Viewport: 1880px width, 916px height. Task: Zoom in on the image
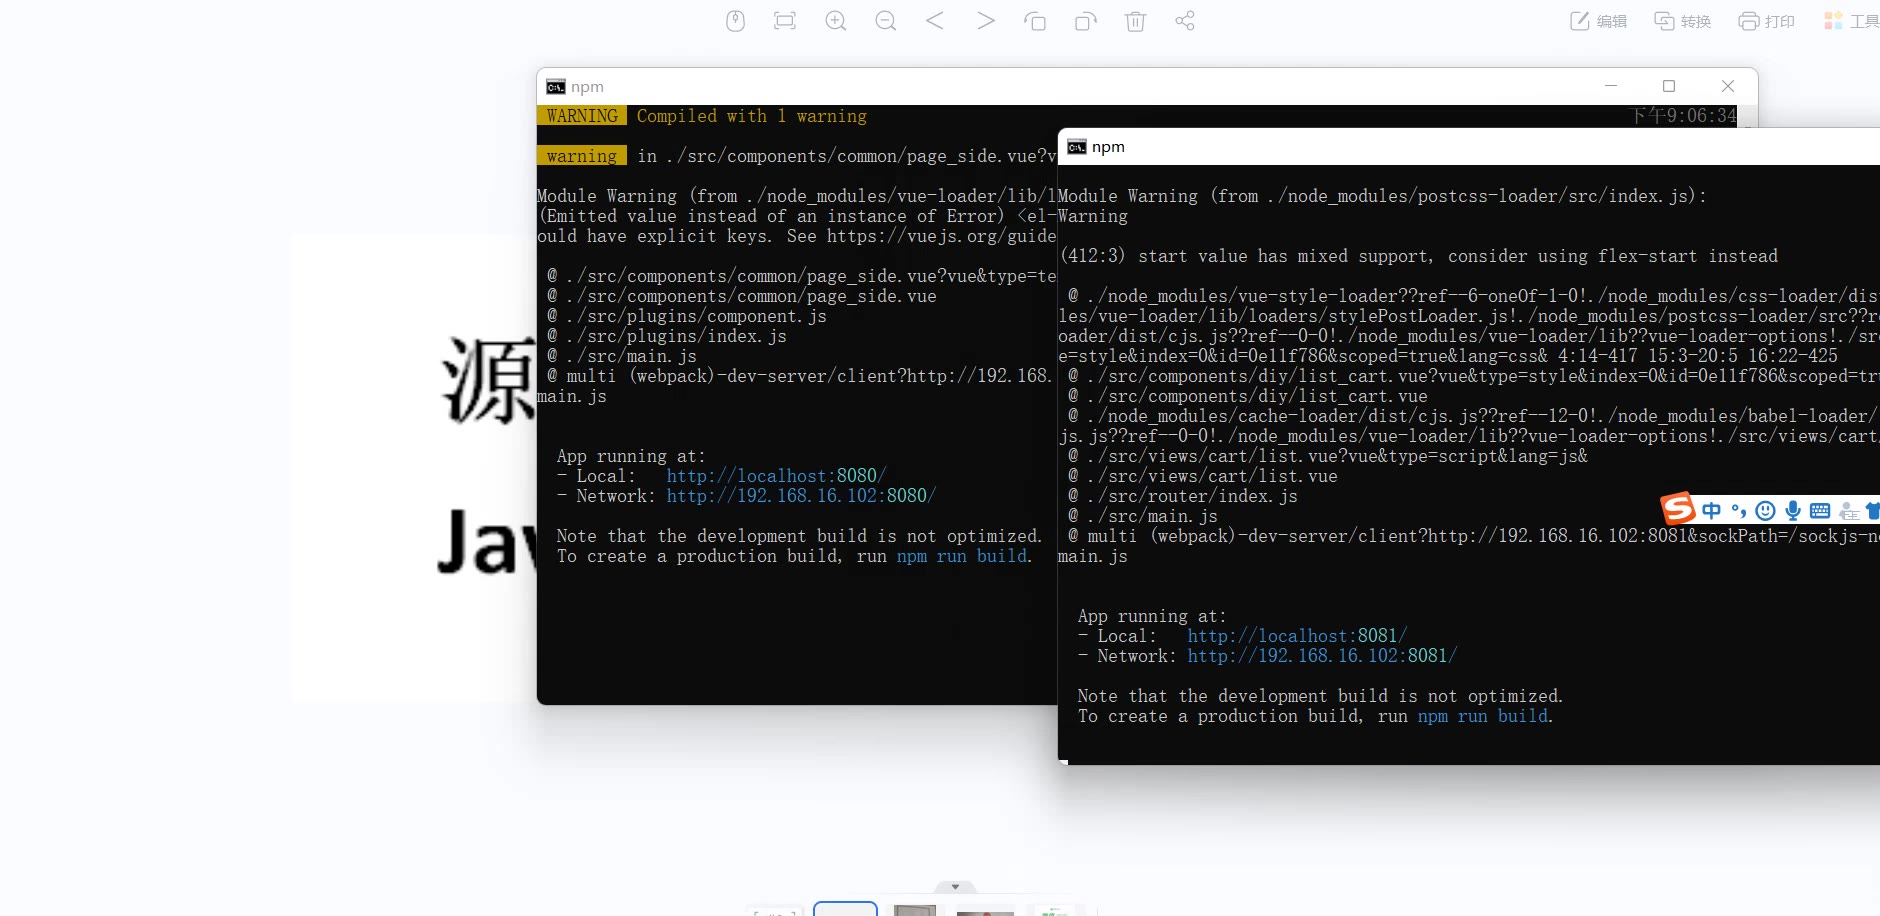pyautogui.click(x=835, y=21)
